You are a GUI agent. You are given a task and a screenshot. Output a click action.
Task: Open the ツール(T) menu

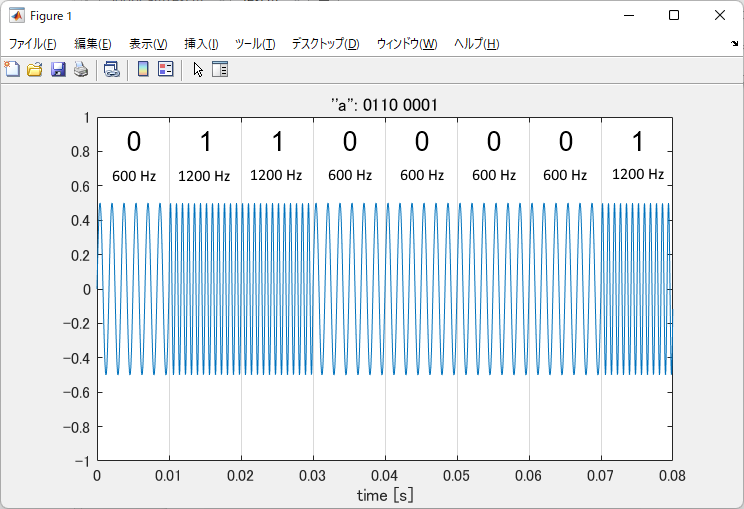coord(255,44)
